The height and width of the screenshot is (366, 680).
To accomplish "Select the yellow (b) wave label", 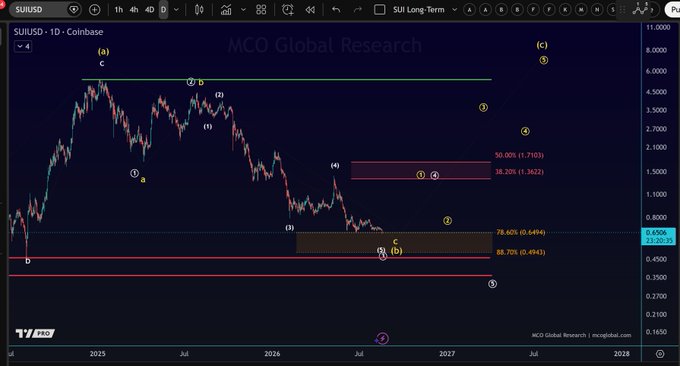I will coord(396,251).
